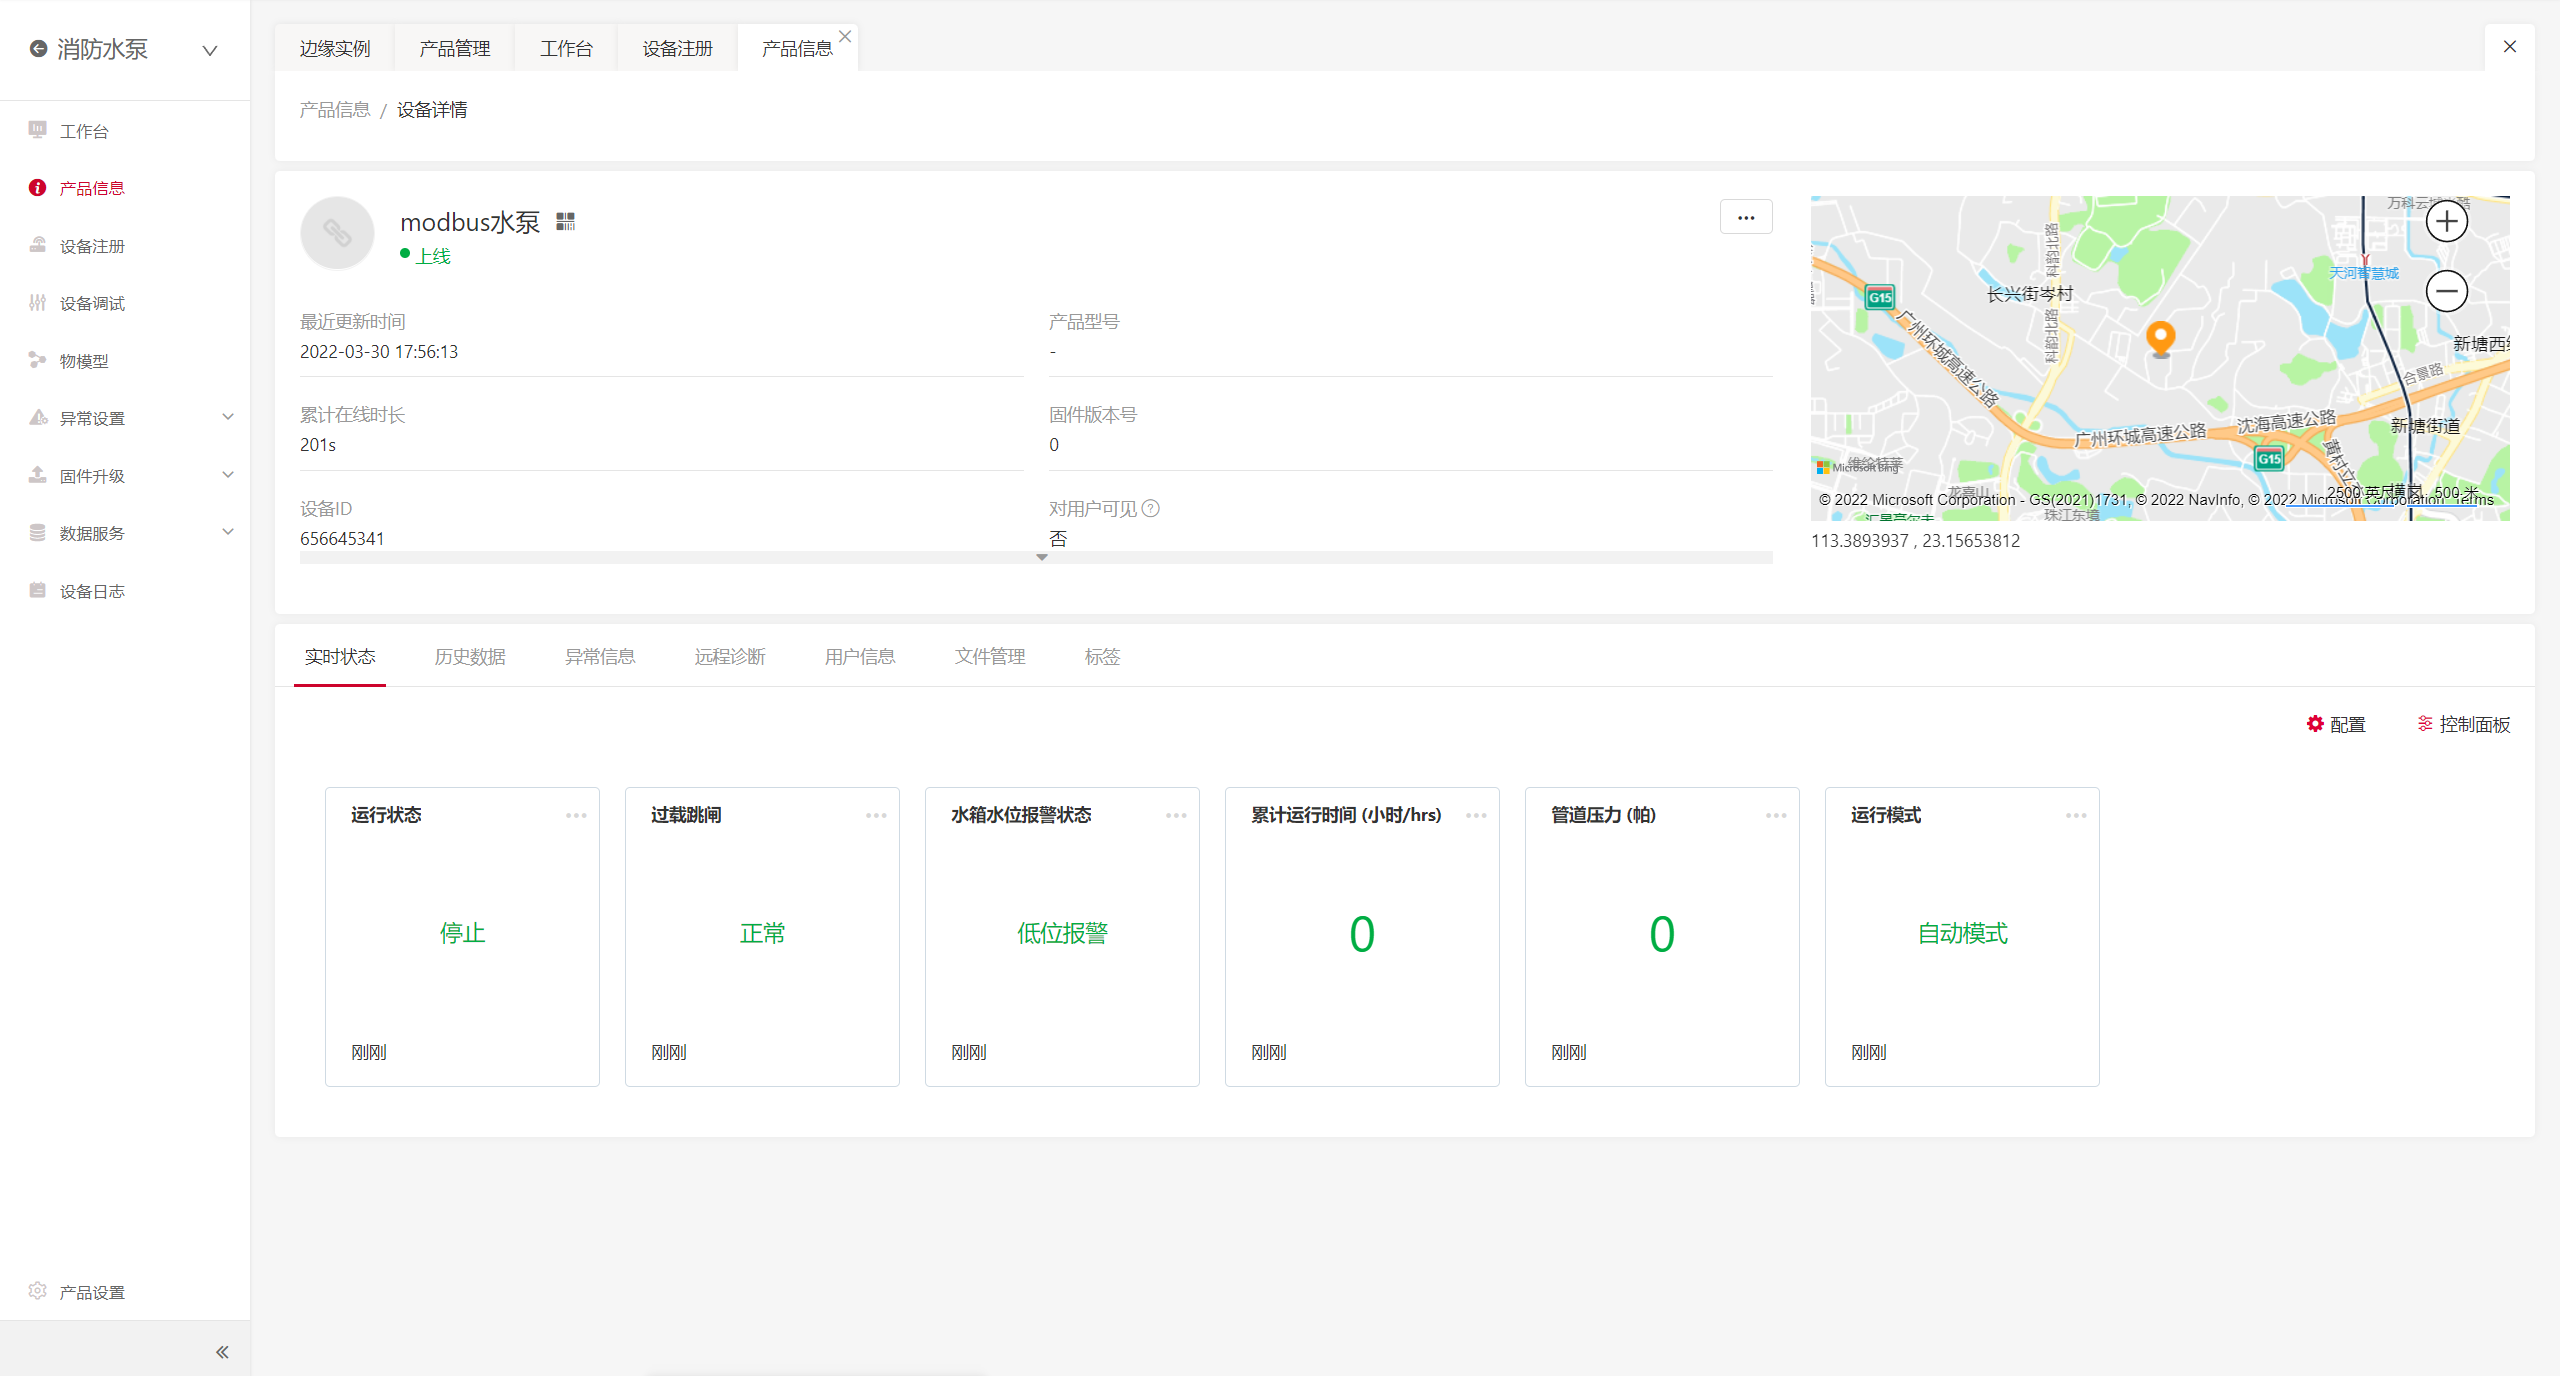Image resolution: width=2560 pixels, height=1376 pixels.
Task: Go to 产品信息 breadcrumb link
Action: 335,110
